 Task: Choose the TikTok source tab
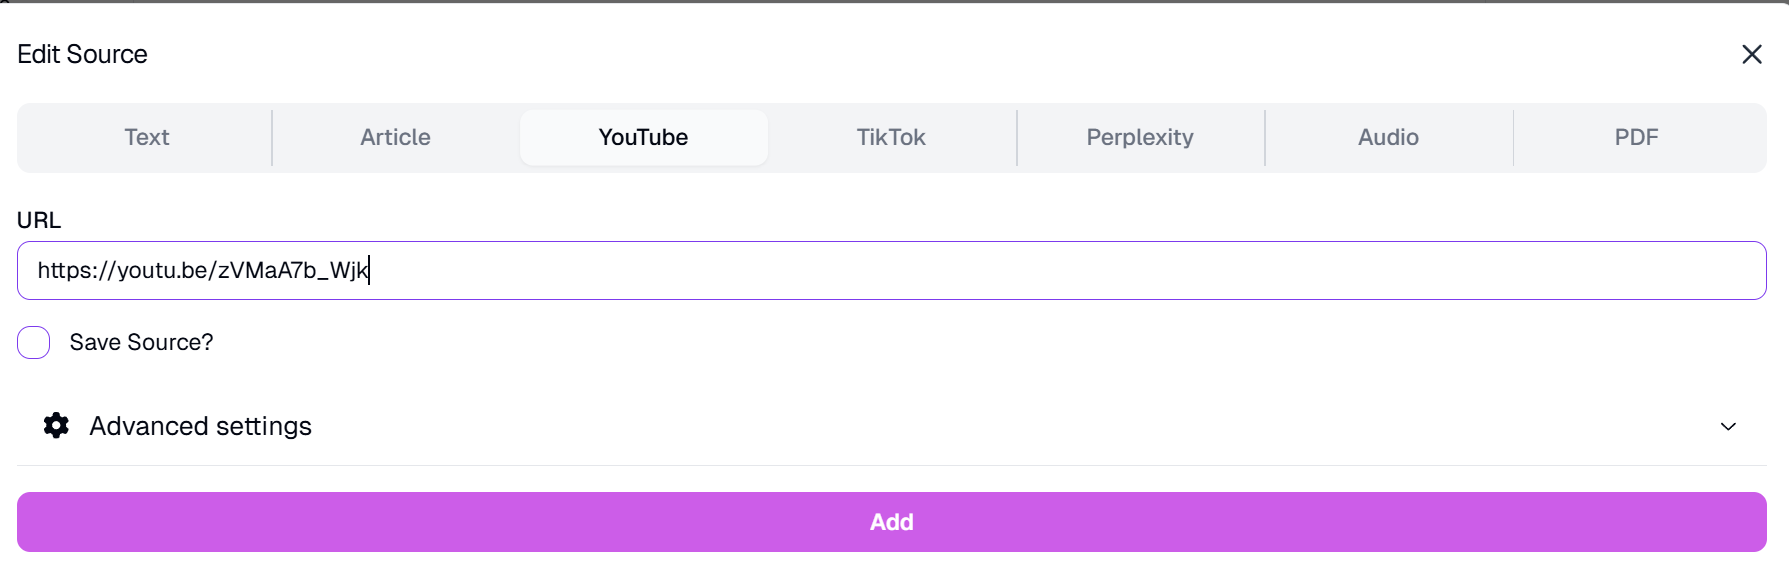891,138
